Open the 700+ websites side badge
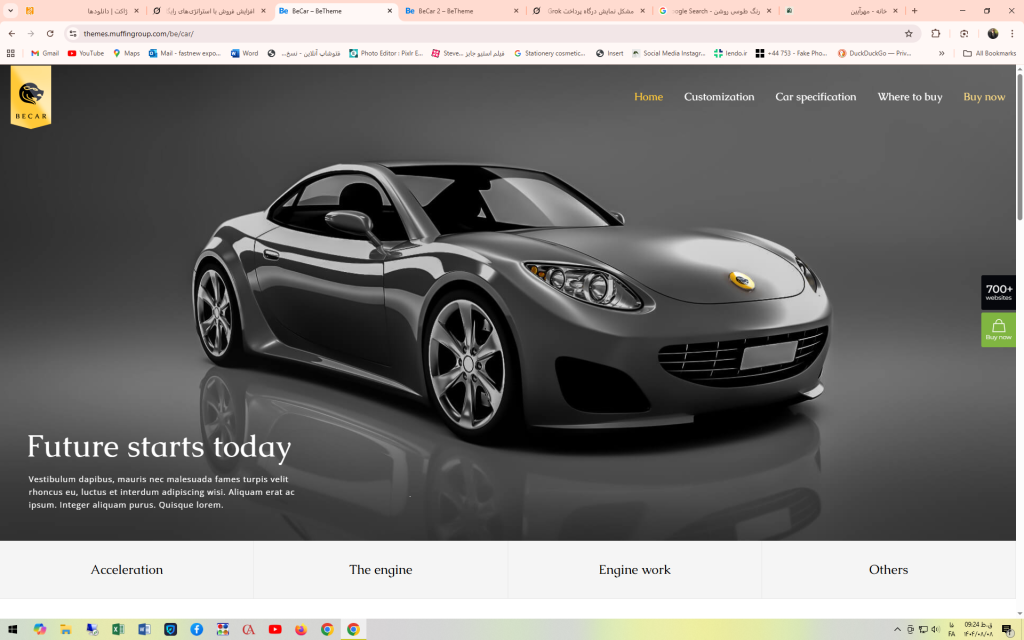Image resolution: width=1024 pixels, height=640 pixels. coord(998,292)
